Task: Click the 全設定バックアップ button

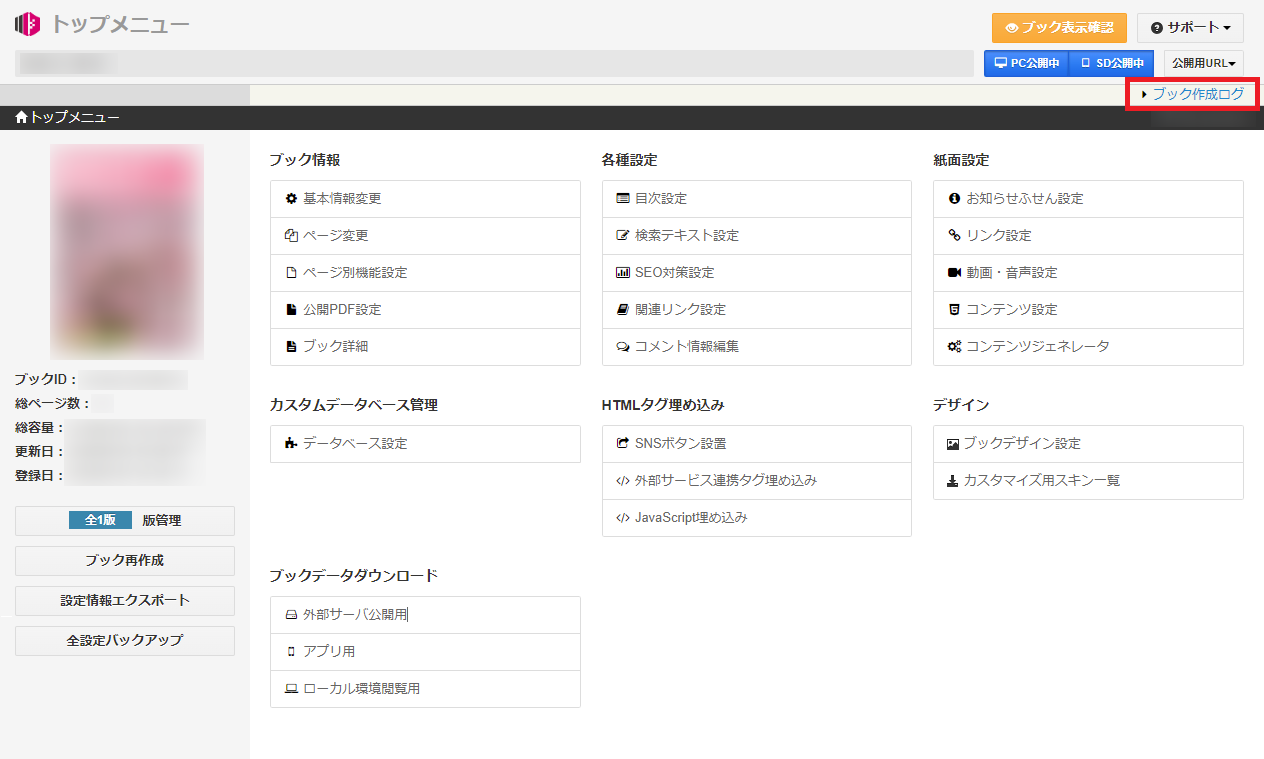Action: click(x=125, y=641)
